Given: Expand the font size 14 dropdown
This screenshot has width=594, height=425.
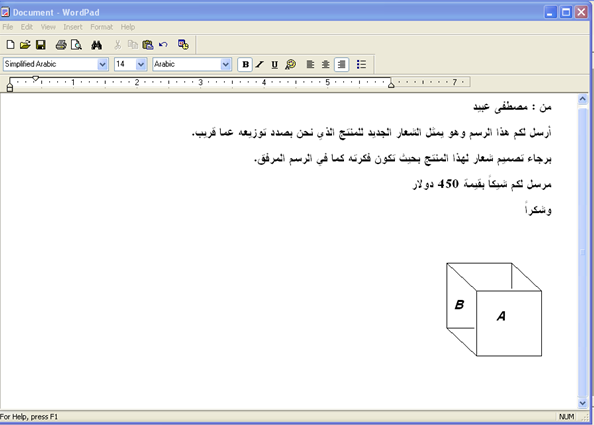Looking at the screenshot, I should (141, 64).
